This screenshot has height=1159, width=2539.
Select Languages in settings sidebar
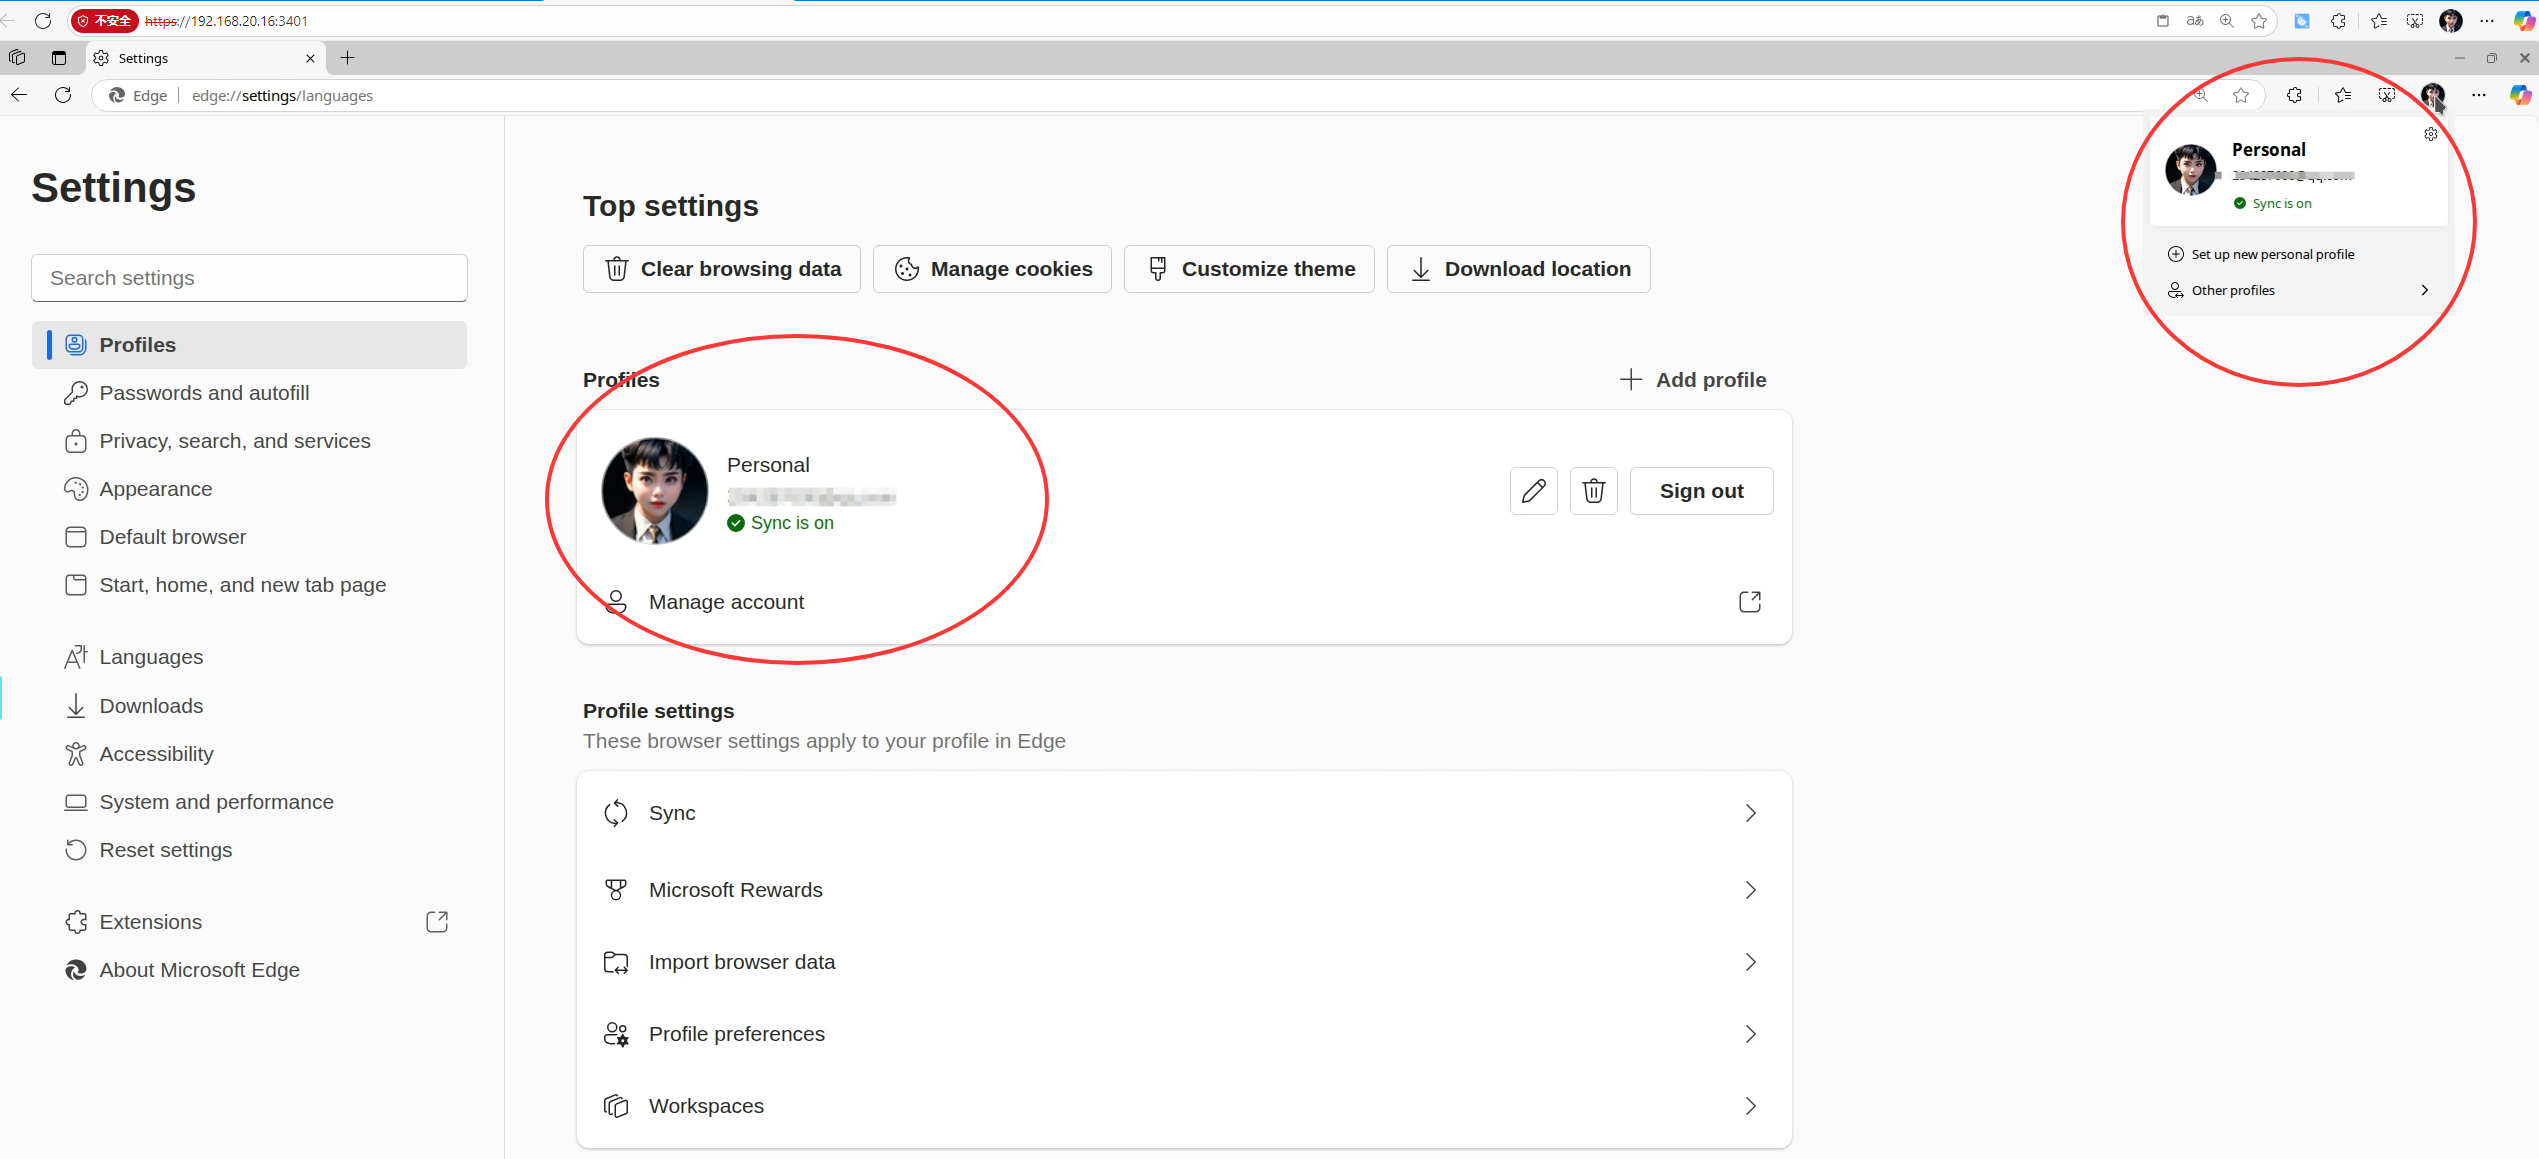coord(151,657)
